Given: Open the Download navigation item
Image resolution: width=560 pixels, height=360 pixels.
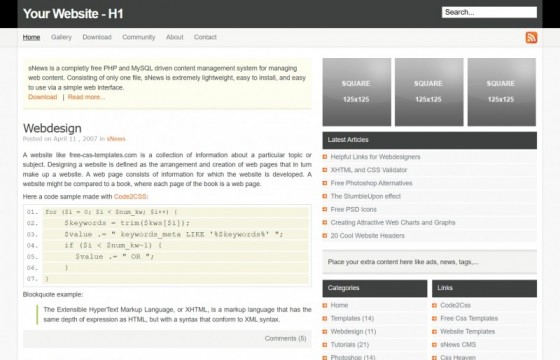Looking at the screenshot, I should [97, 37].
